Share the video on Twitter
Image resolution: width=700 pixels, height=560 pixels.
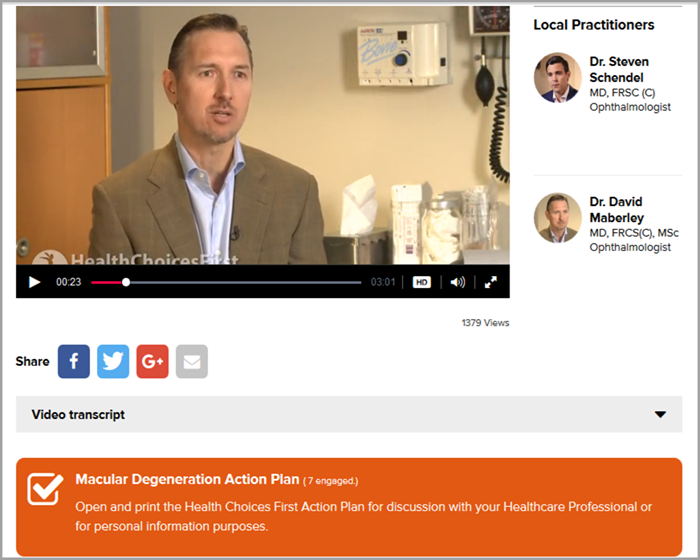tap(113, 361)
